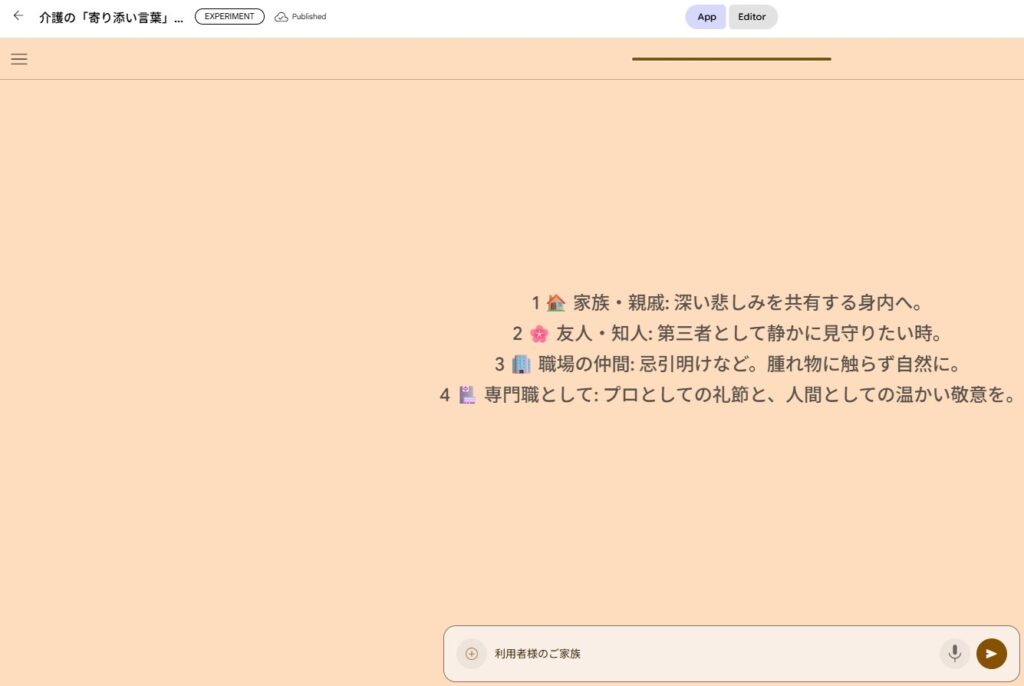Switch to the Editor tab
The height and width of the screenshot is (686, 1024).
click(752, 17)
